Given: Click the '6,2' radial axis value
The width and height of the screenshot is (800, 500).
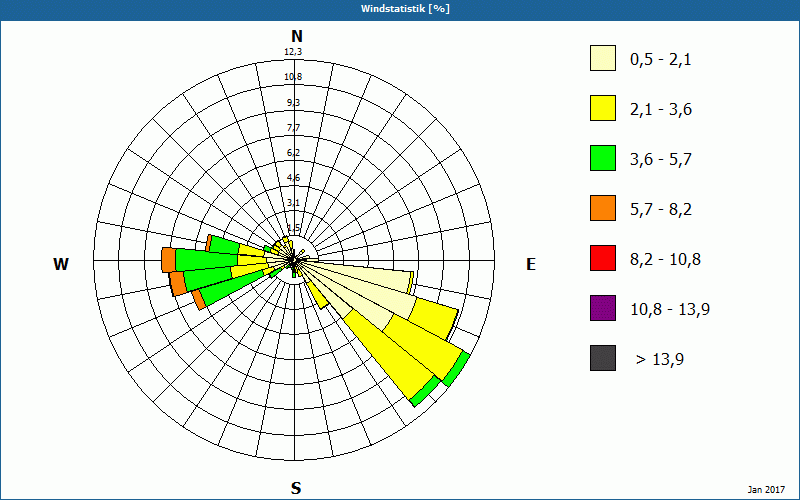Looking at the screenshot, I should tap(293, 153).
